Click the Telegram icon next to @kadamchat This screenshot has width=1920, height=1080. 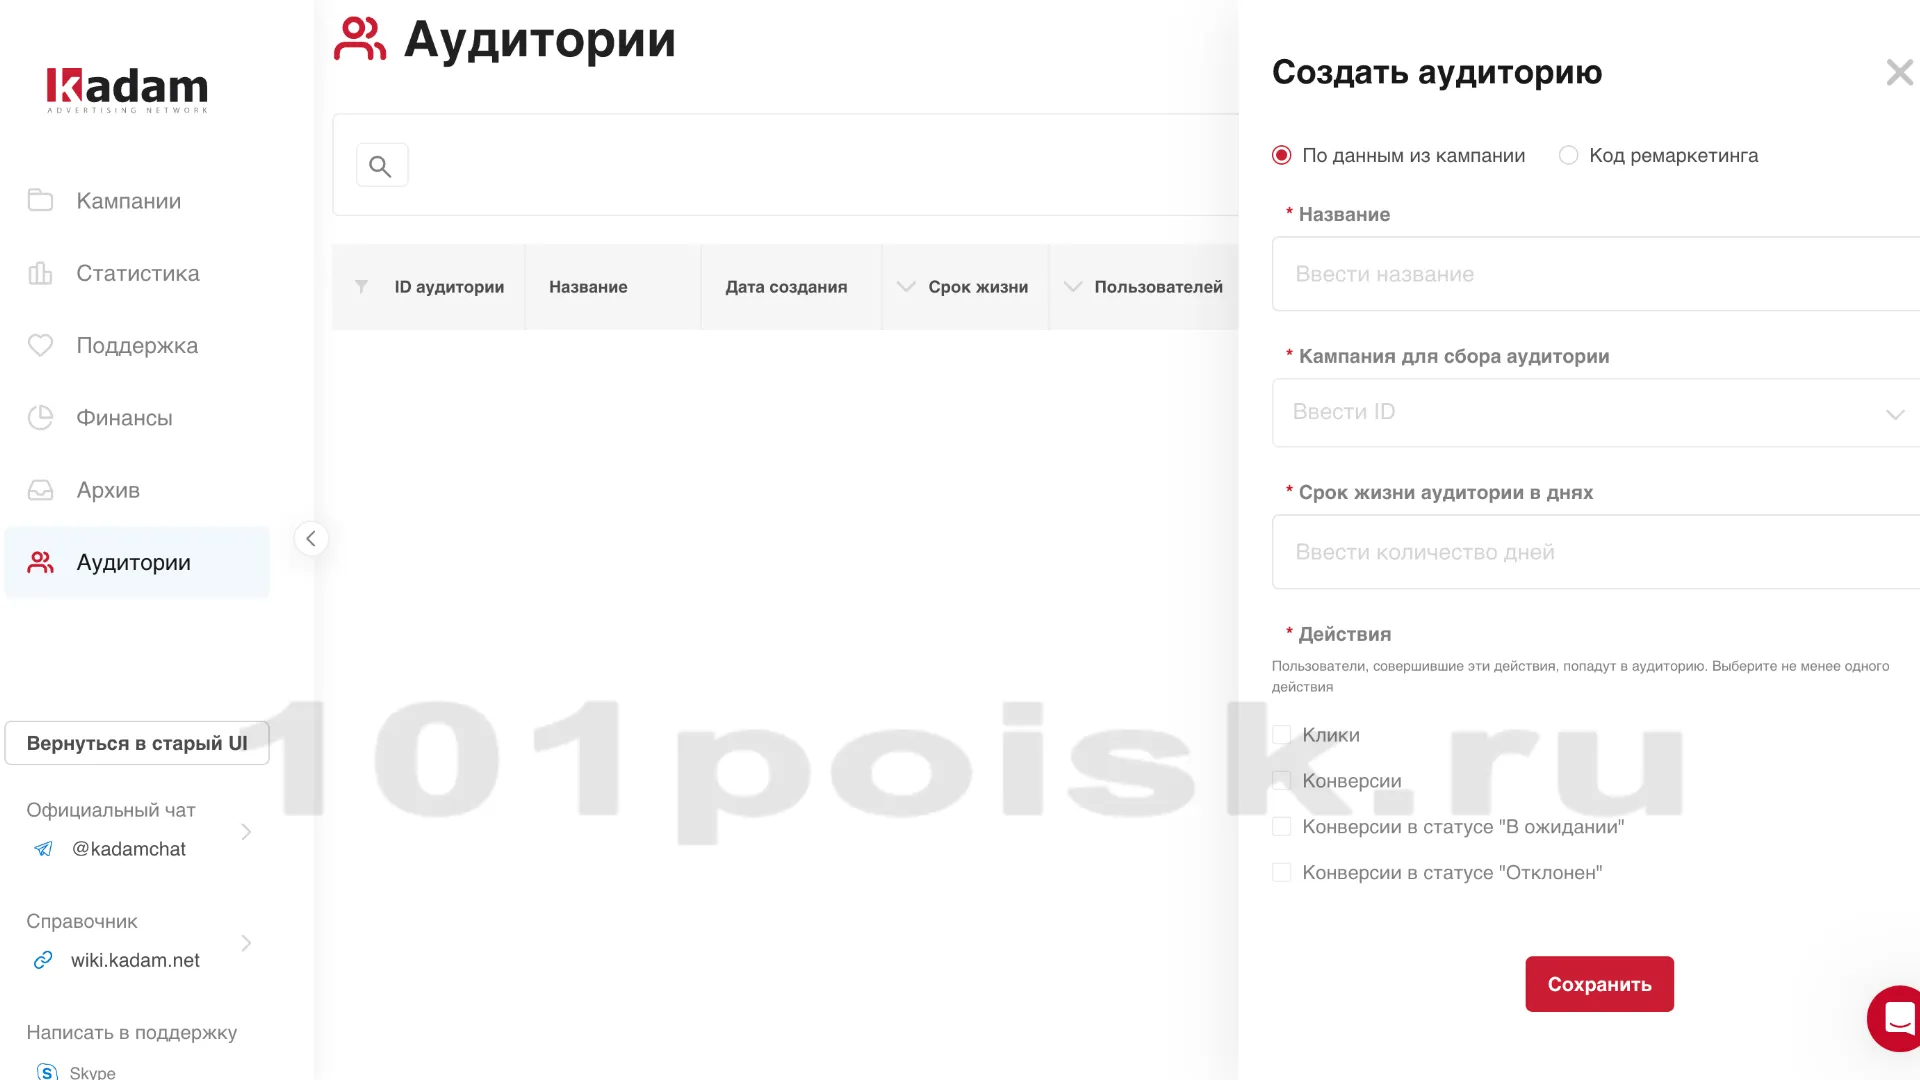[x=42, y=848]
